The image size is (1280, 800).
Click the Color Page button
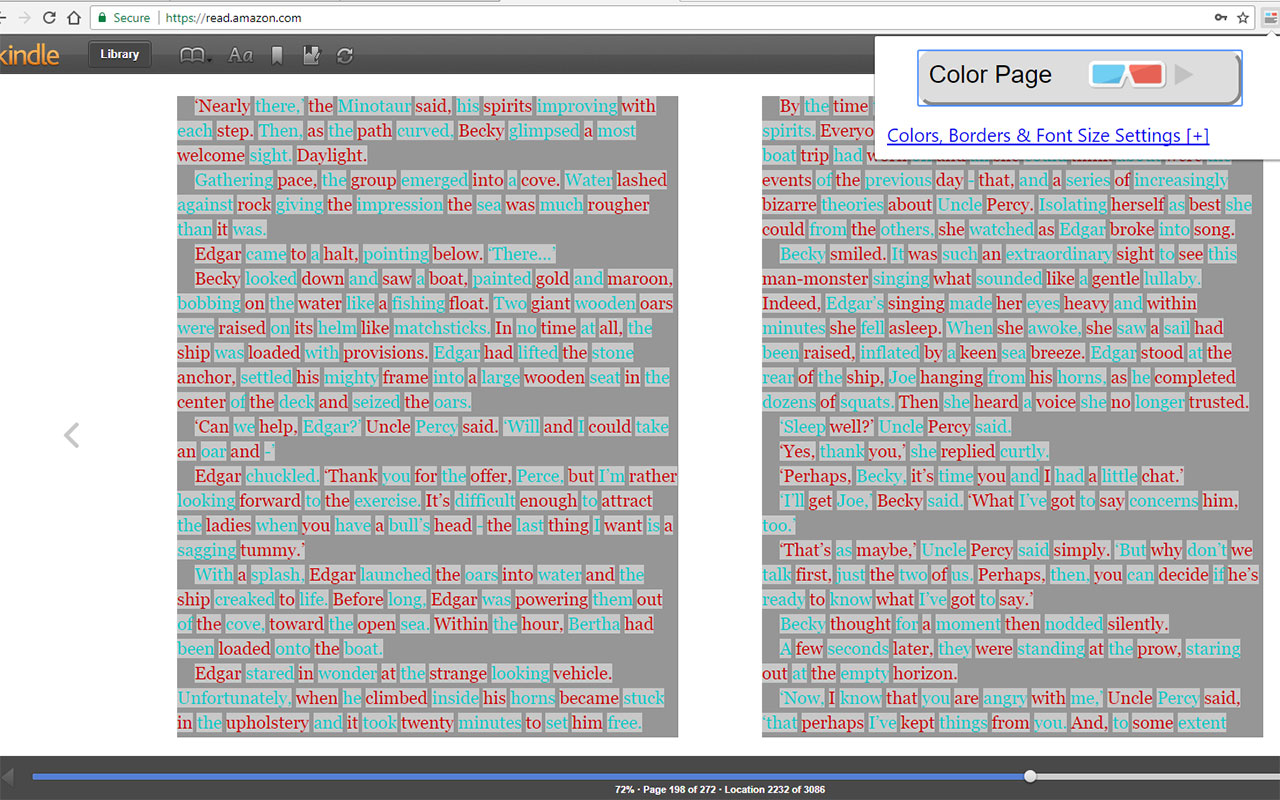click(1079, 78)
